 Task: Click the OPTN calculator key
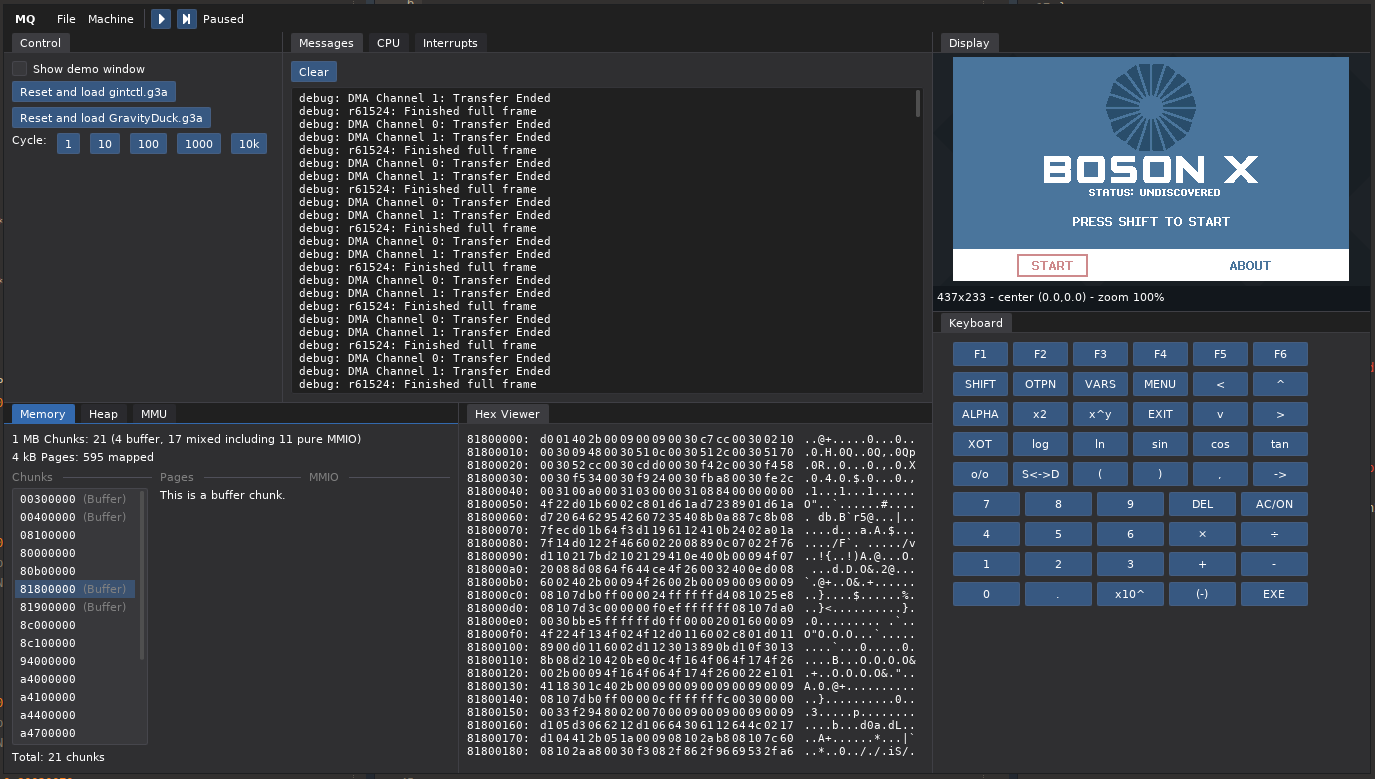coord(1040,384)
